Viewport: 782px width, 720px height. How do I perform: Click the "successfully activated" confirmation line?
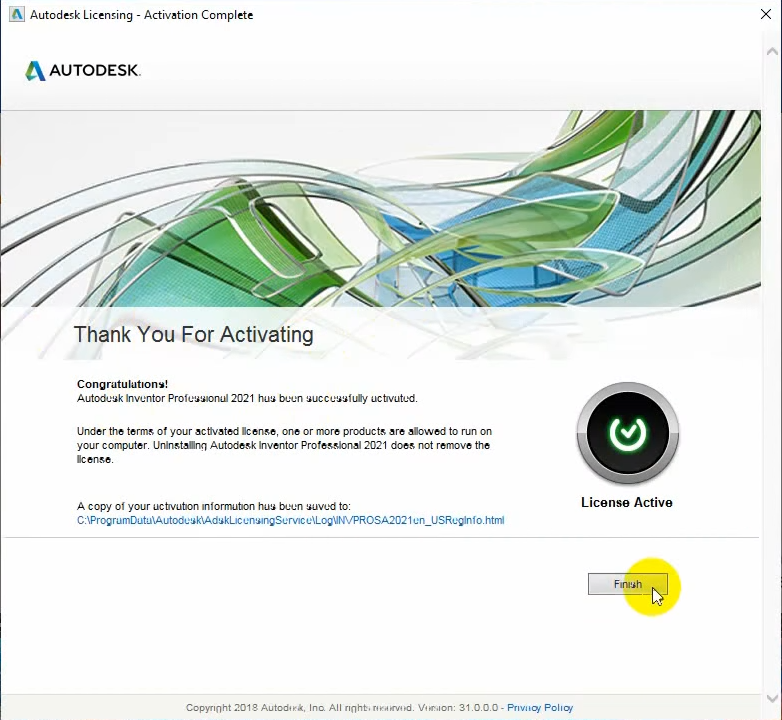pos(247,398)
